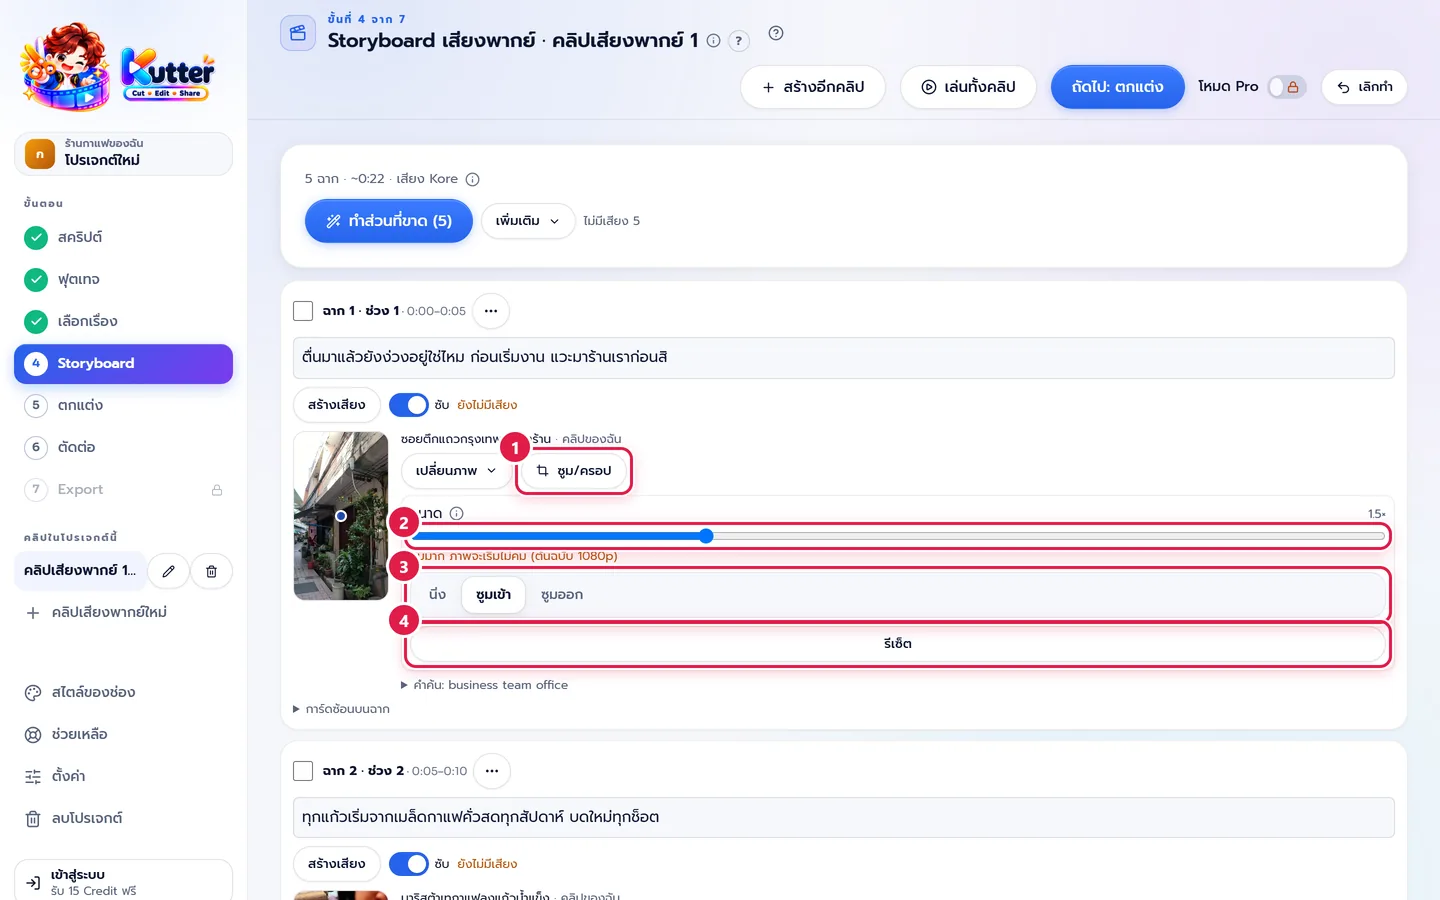Tick the checkbox for ฉาก 1
Viewport: 1440px width, 900px height.
(303, 311)
